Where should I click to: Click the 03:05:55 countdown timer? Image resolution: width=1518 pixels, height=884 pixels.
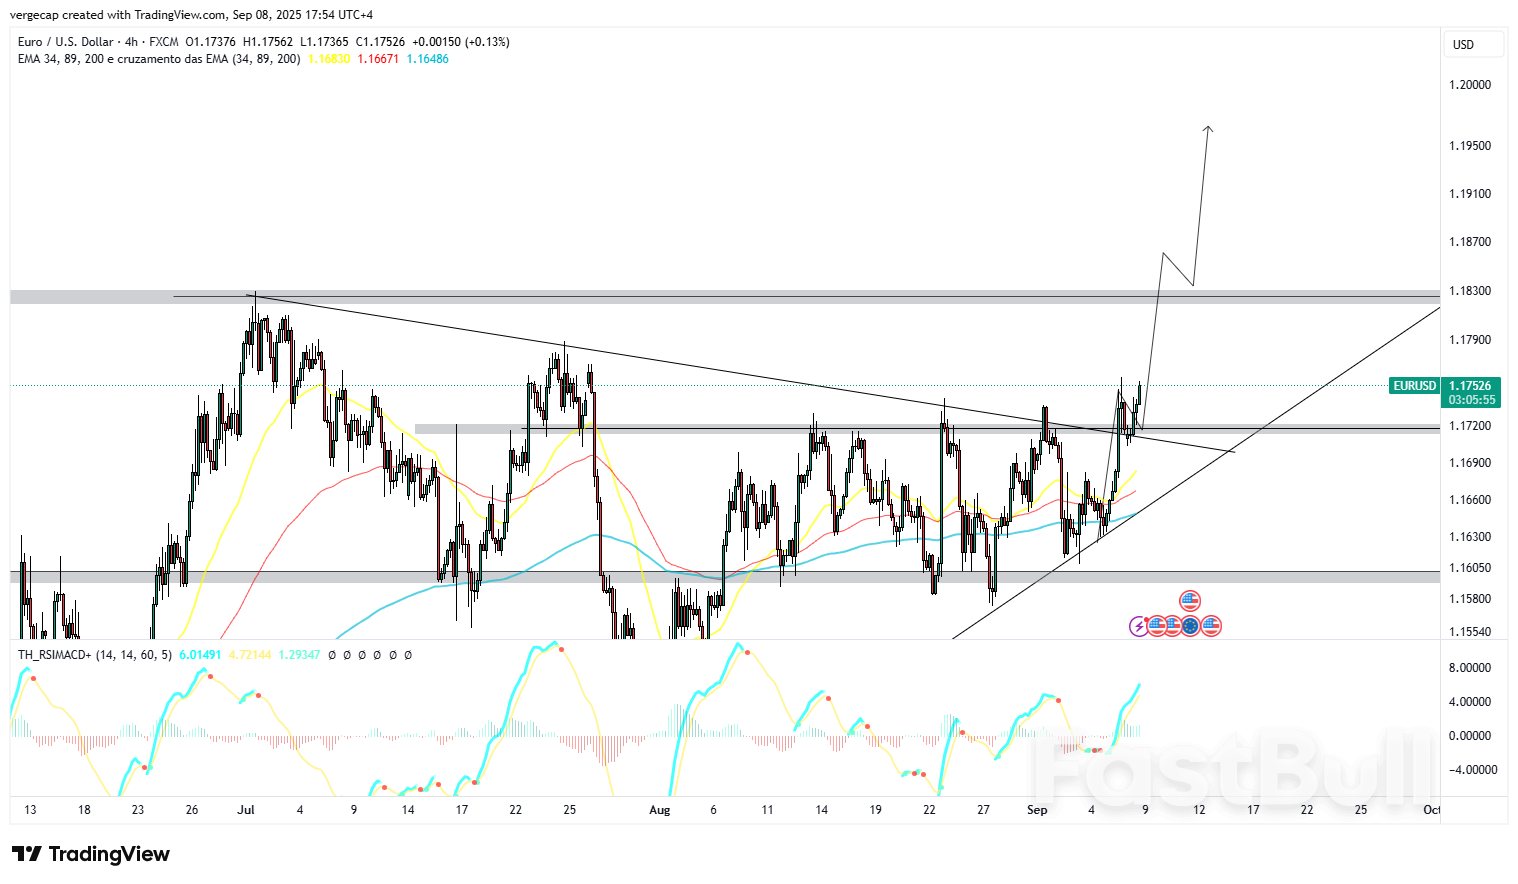(1472, 398)
